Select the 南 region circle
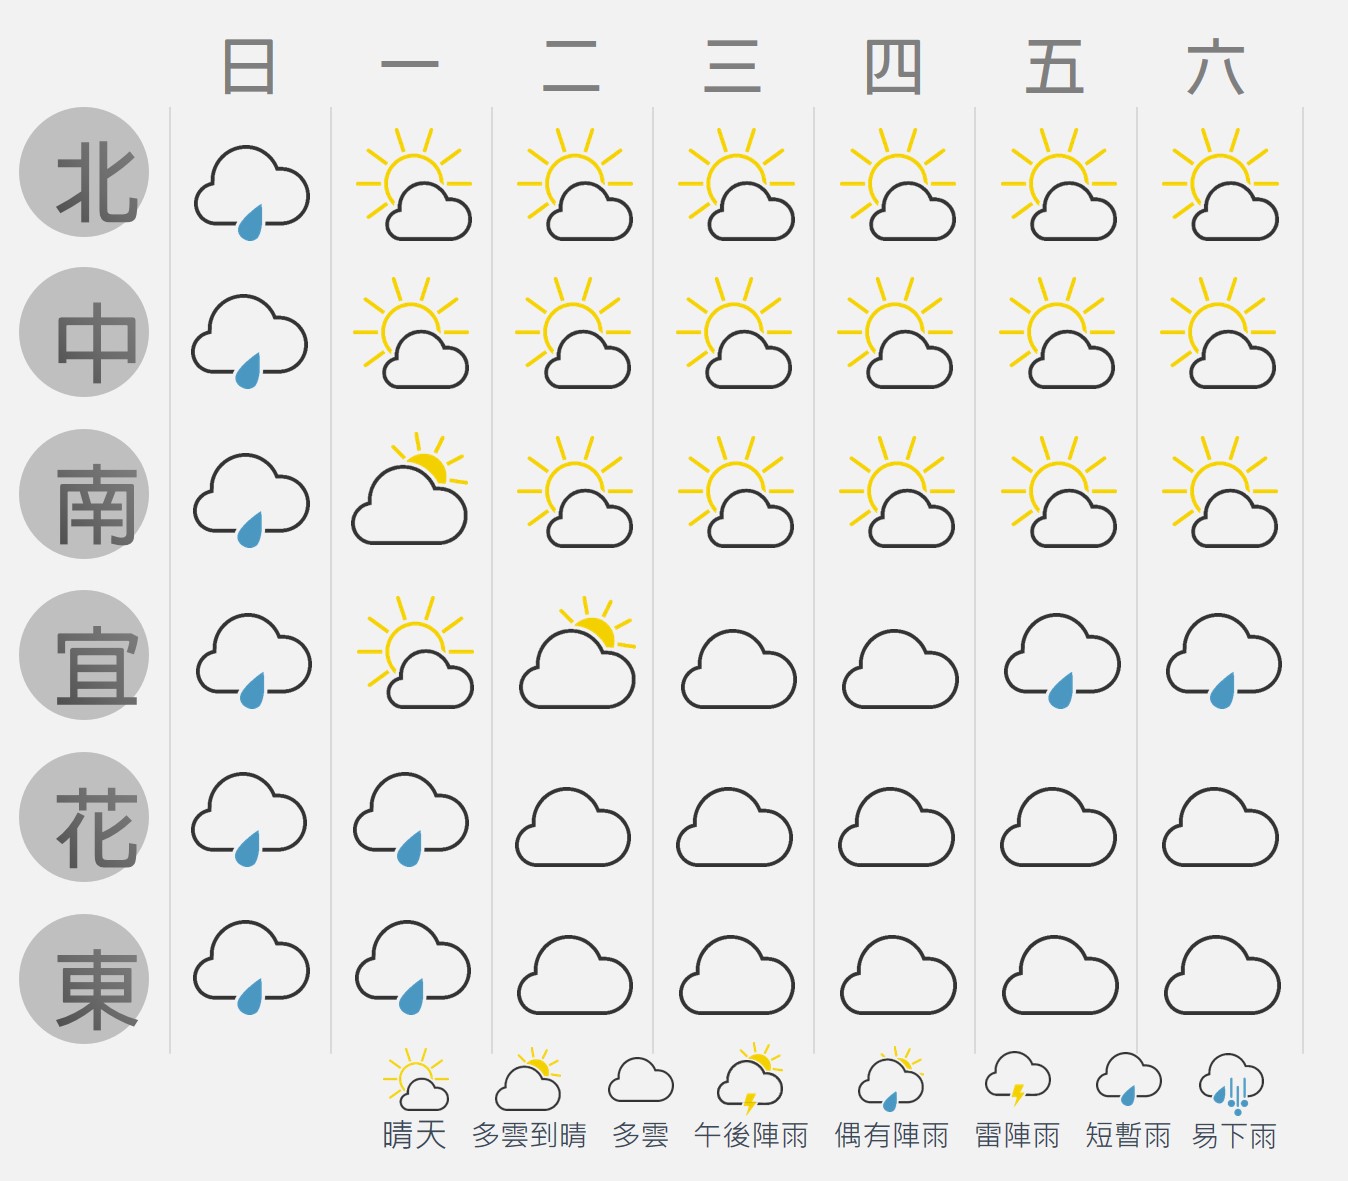The width and height of the screenshot is (1348, 1181). [x=84, y=494]
